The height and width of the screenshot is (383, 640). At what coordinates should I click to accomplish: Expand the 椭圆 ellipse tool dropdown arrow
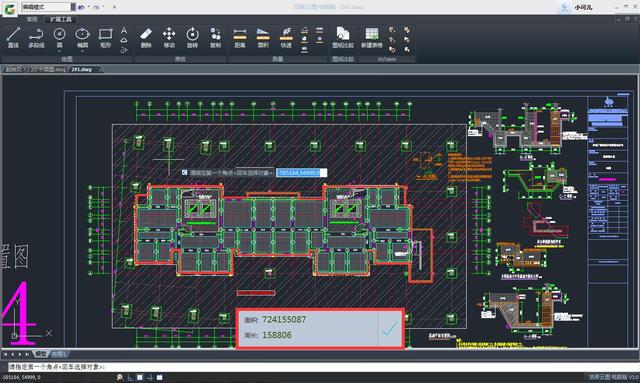[82, 51]
